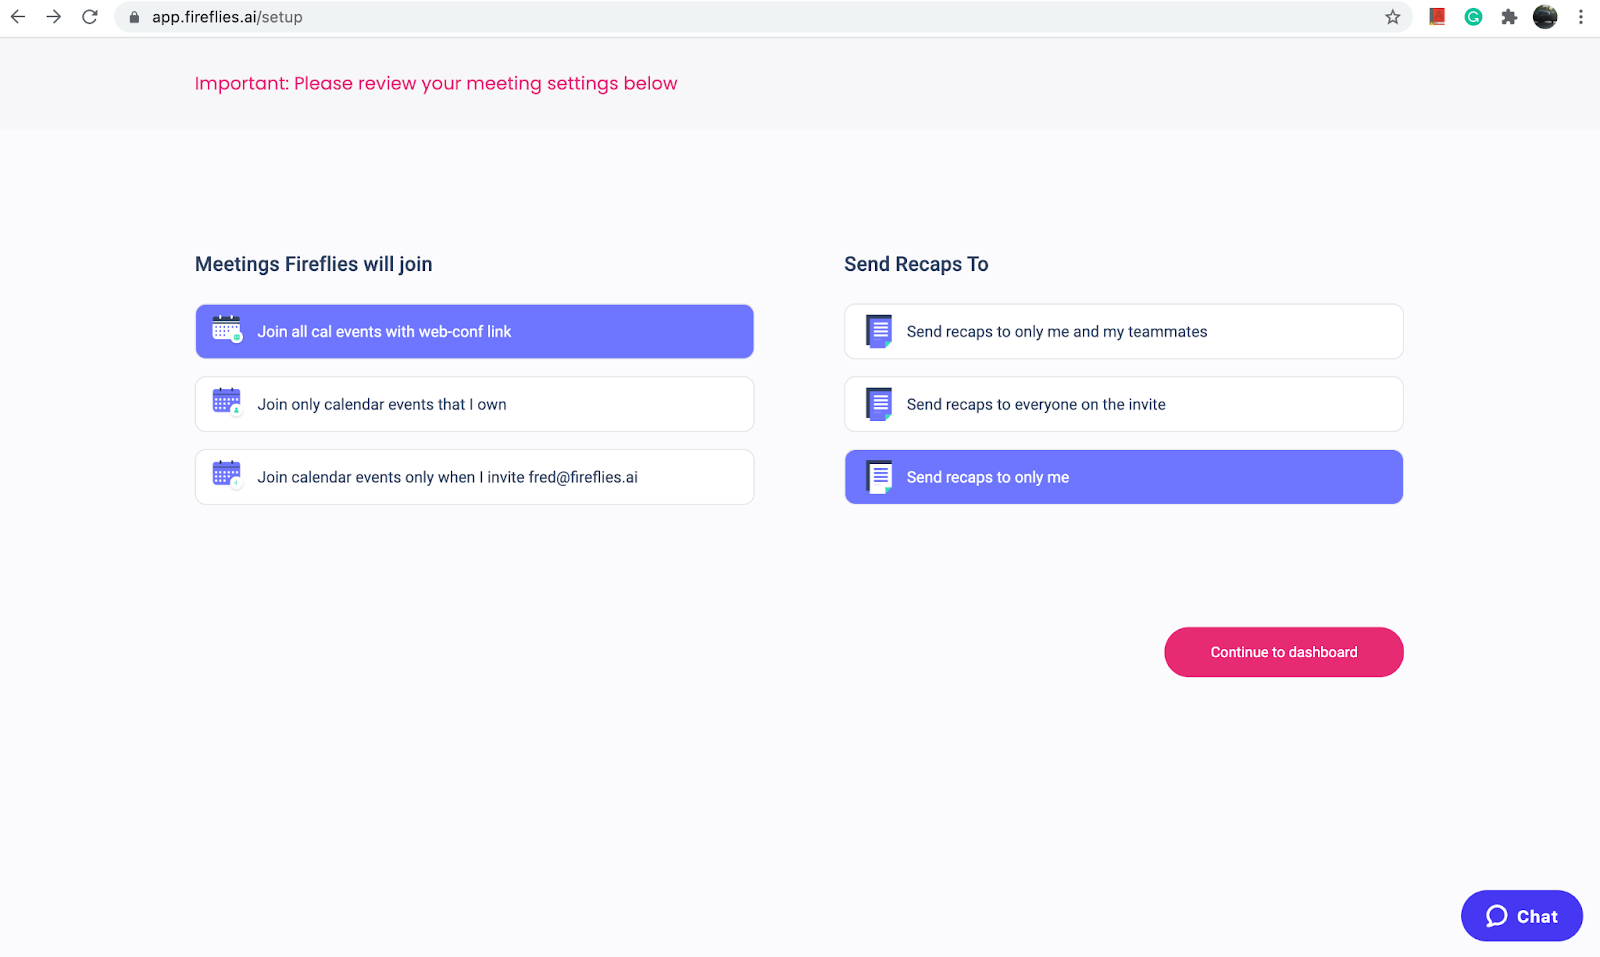Screen dimensions: 1600x957
Task: Open the Grammarly extension icon
Action: tap(1473, 17)
